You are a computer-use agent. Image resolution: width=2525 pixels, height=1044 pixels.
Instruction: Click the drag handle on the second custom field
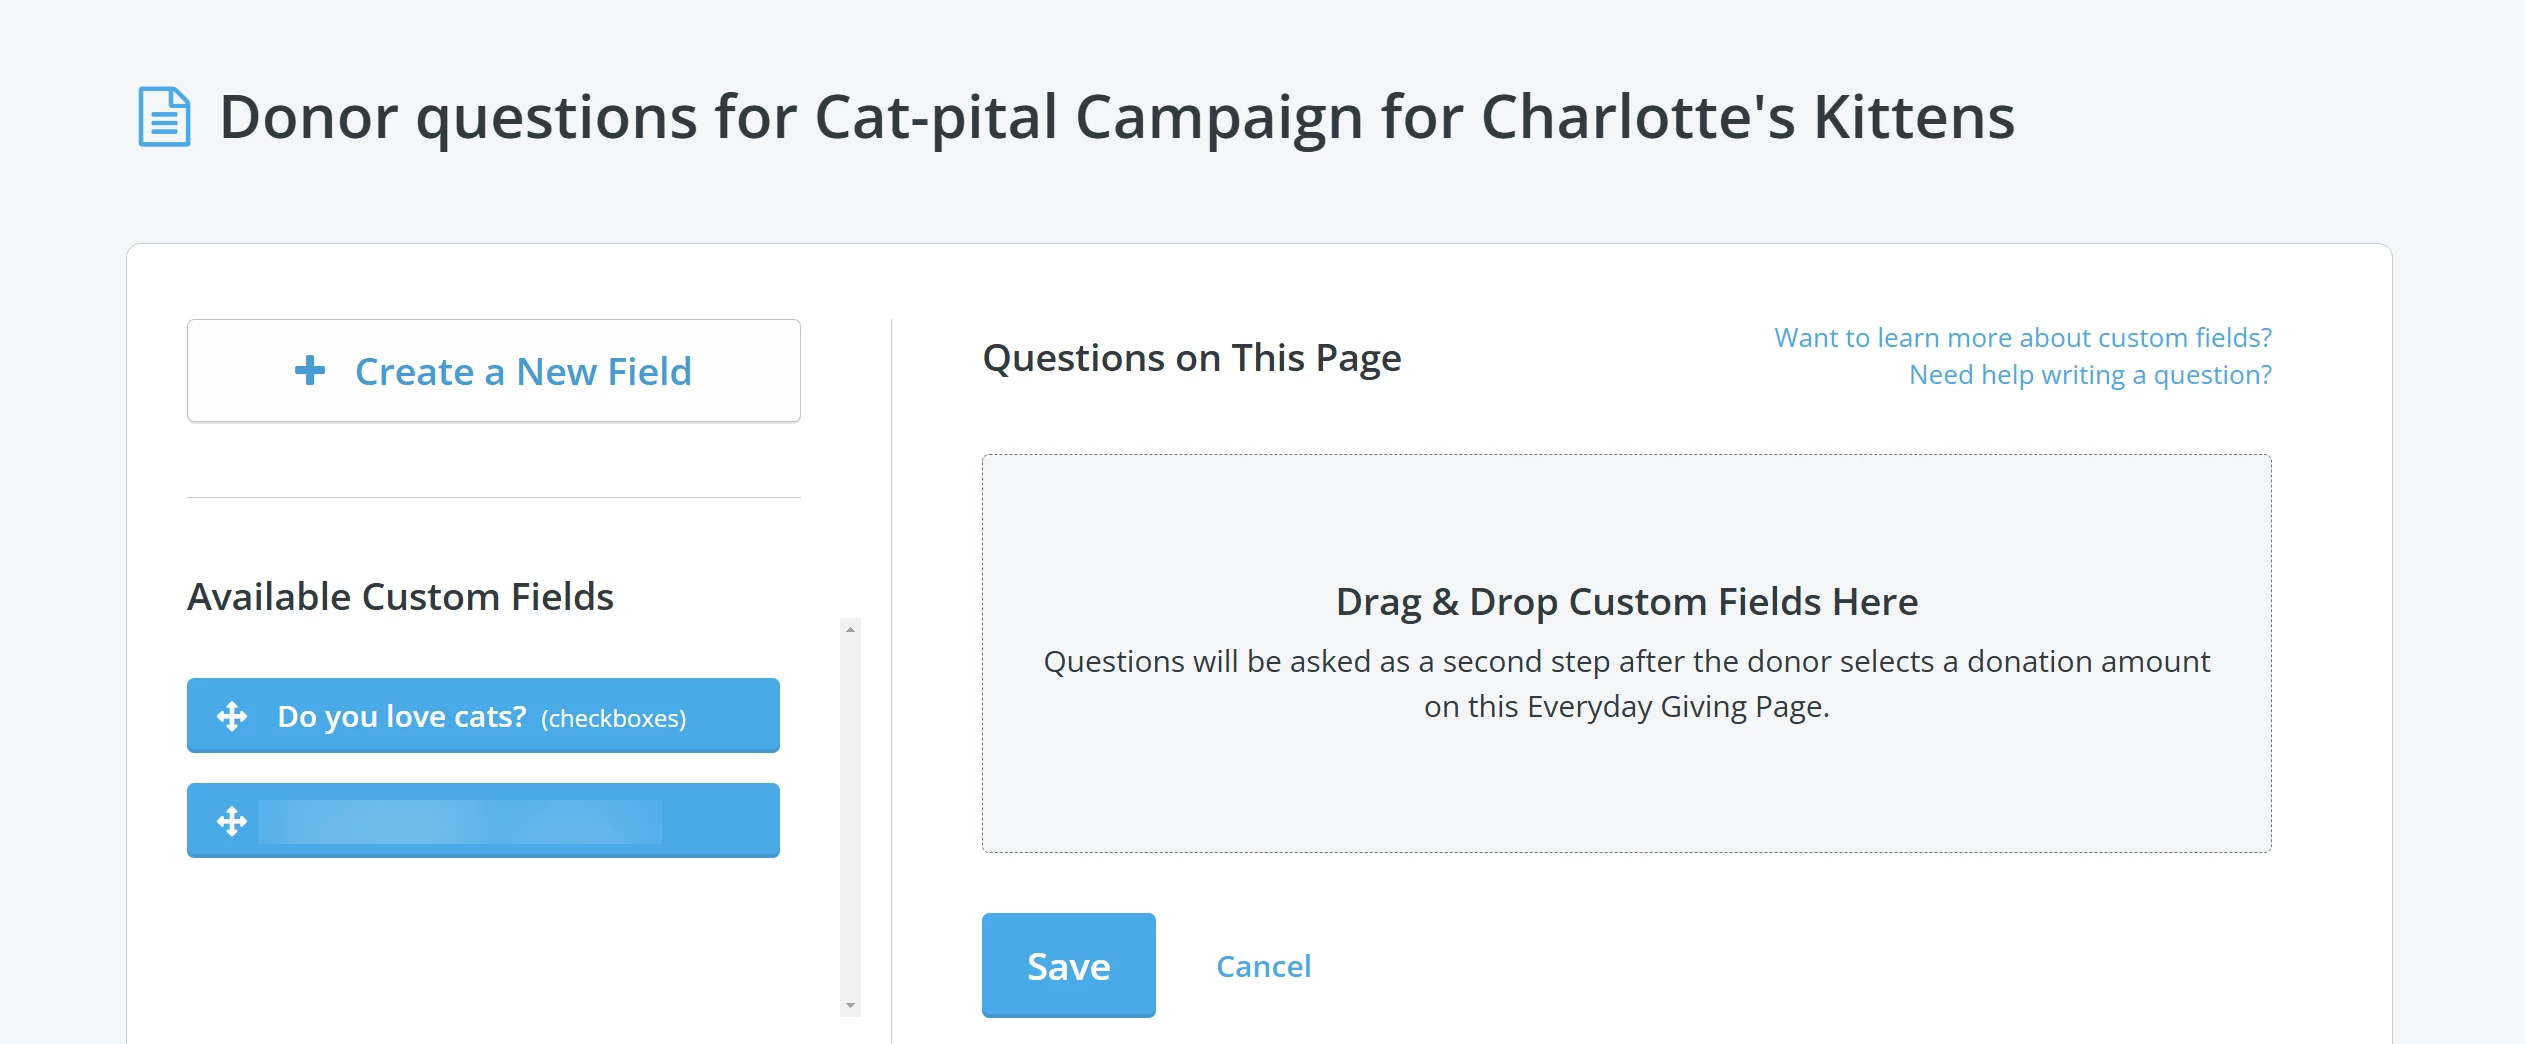coord(232,820)
